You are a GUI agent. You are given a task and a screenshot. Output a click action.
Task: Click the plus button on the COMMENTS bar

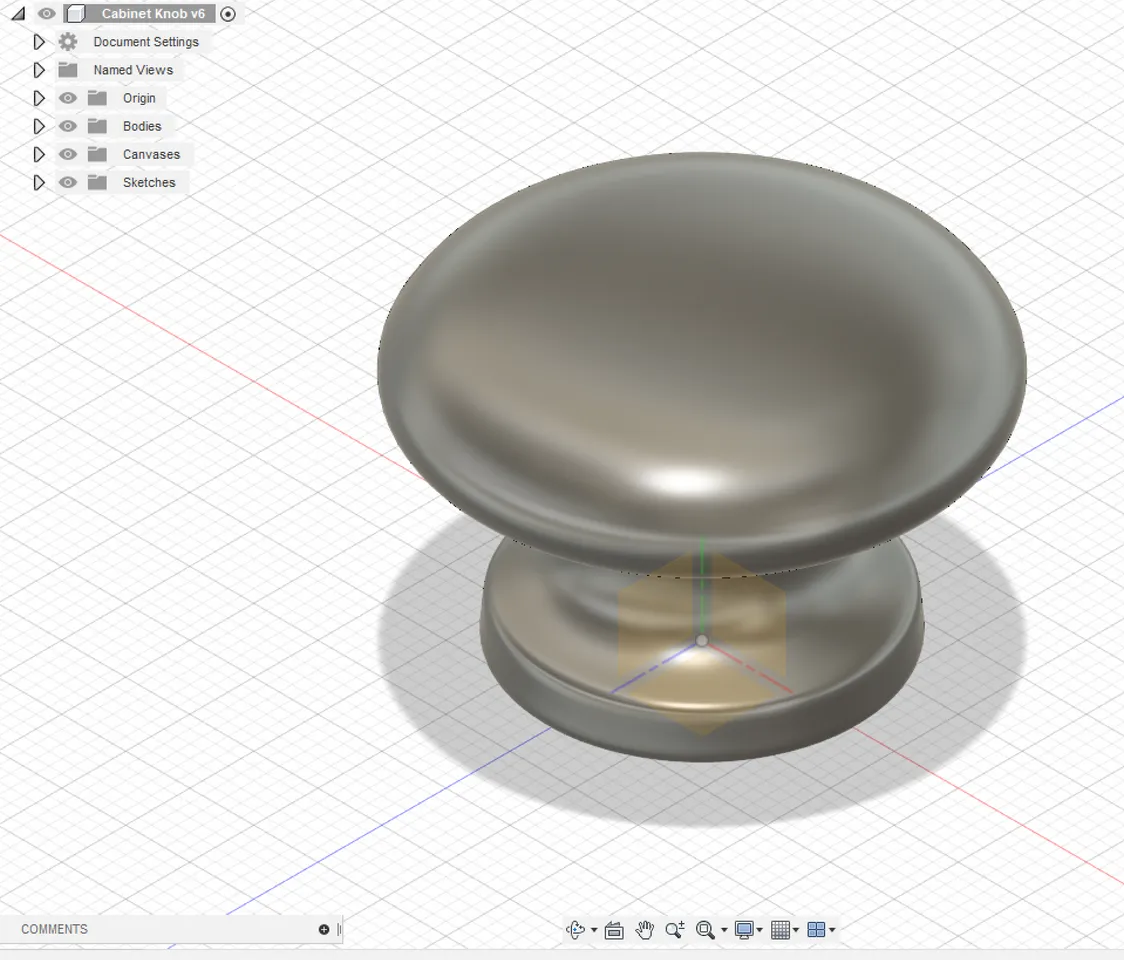(324, 929)
